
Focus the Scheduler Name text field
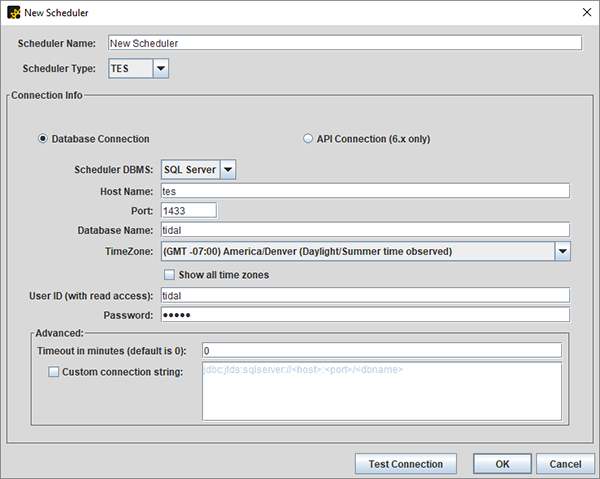pos(344,43)
